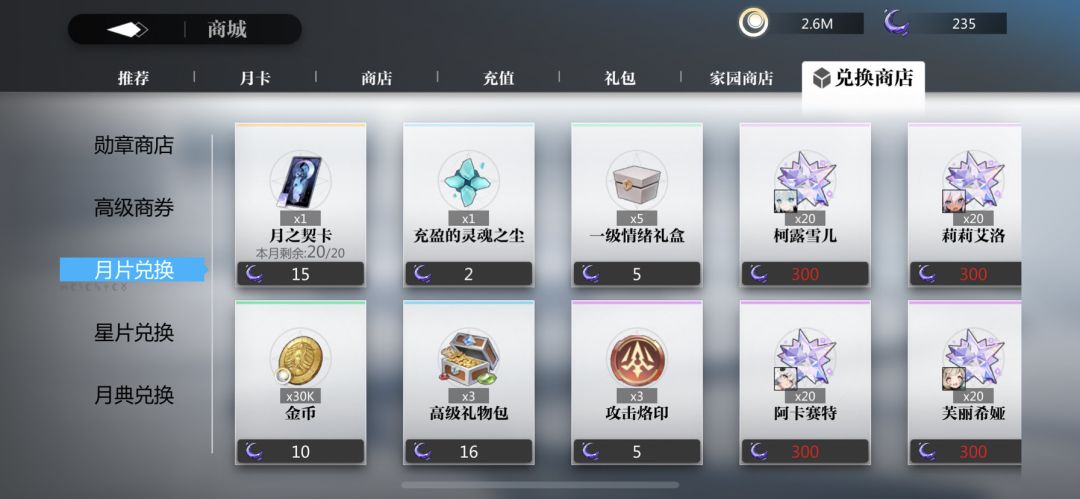Switch to the 月卡 tab
This screenshot has height=499, width=1080.
(255, 78)
